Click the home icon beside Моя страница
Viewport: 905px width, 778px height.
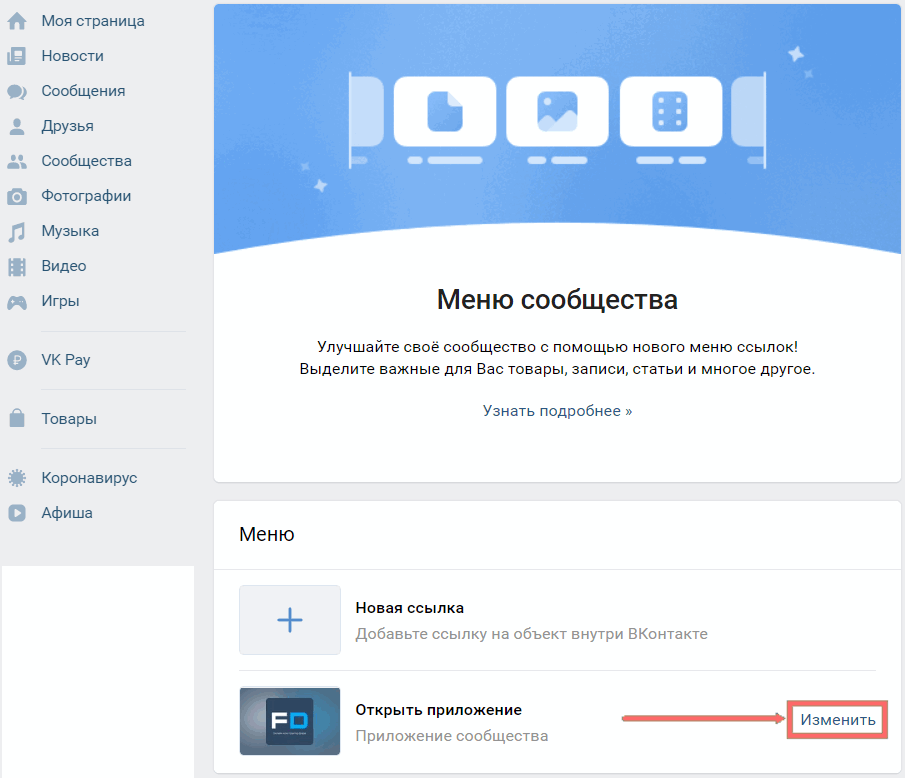tap(17, 21)
